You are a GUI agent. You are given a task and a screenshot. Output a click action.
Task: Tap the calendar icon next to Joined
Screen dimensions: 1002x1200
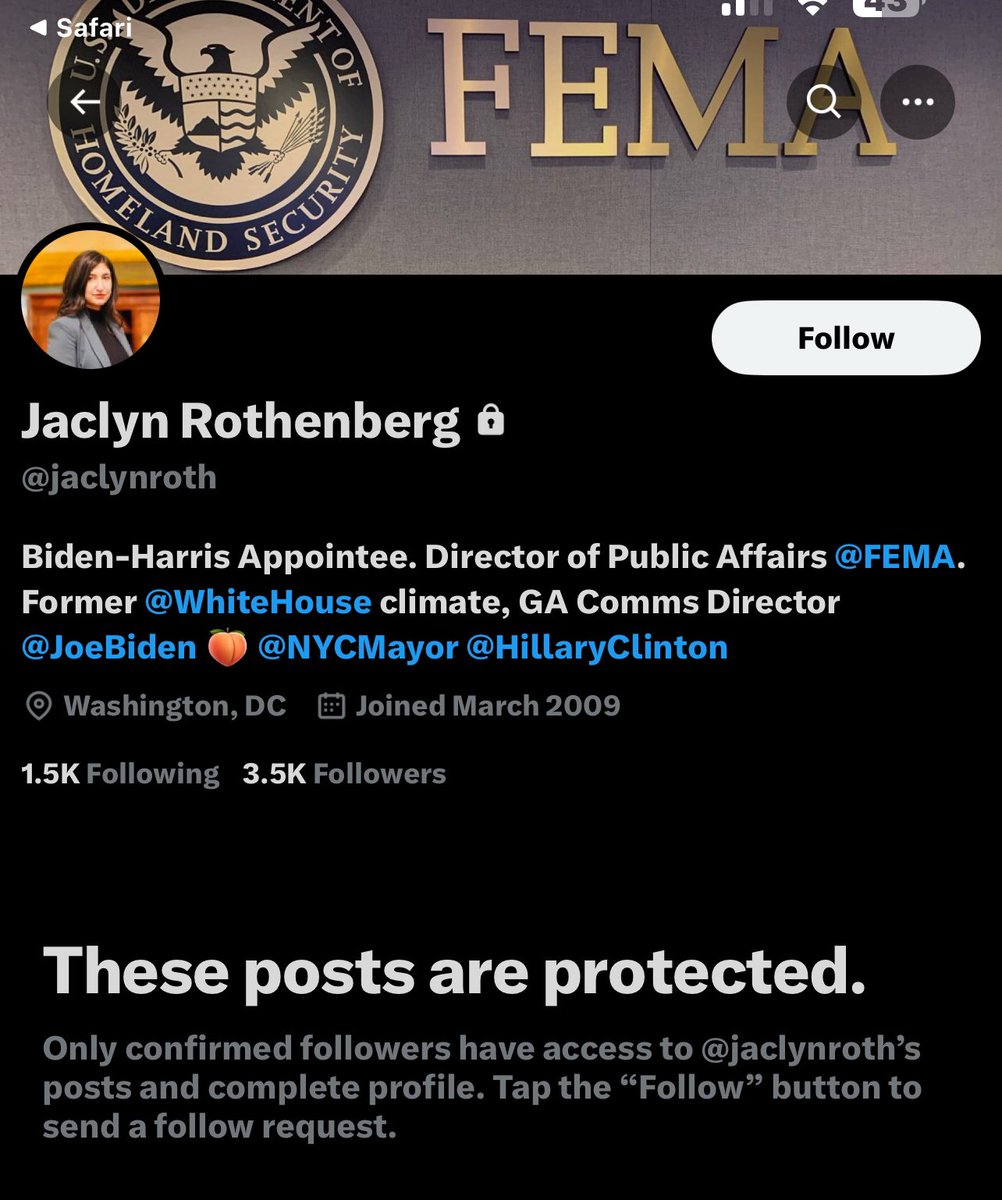(x=331, y=706)
